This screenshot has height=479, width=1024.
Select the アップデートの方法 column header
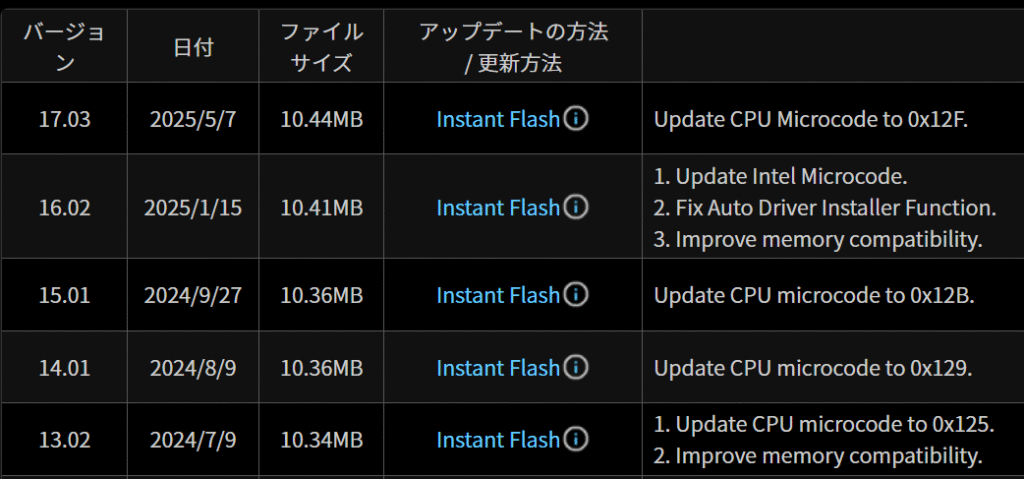tap(513, 46)
